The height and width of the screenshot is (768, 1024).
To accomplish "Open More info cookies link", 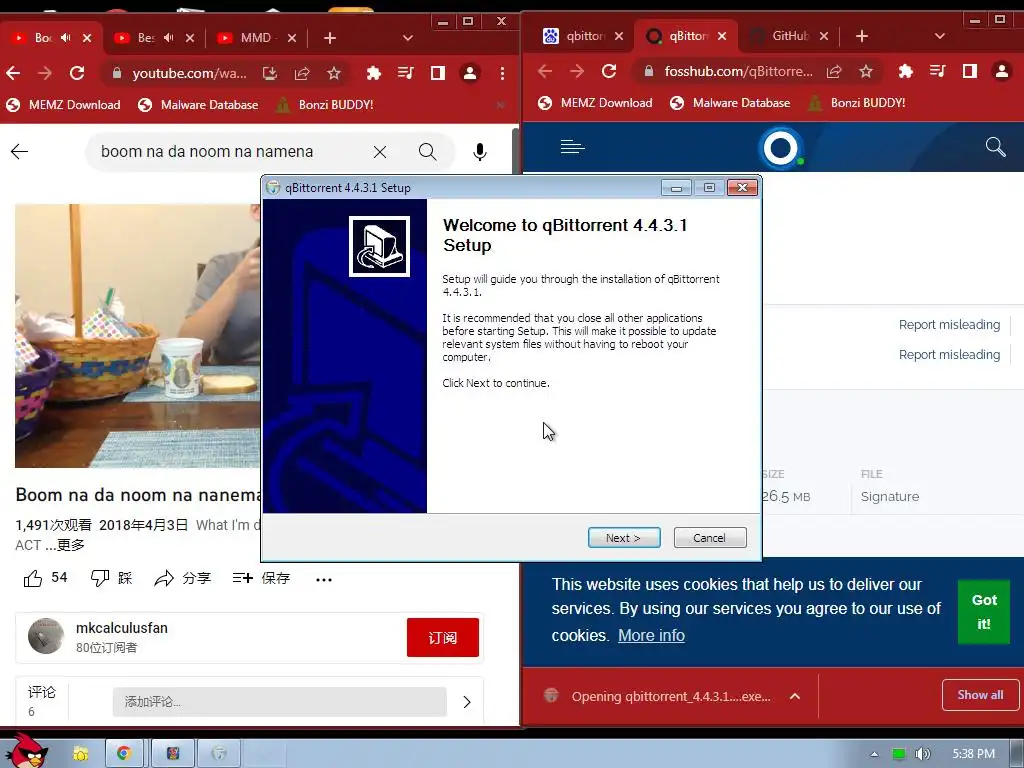I will click(651, 635).
